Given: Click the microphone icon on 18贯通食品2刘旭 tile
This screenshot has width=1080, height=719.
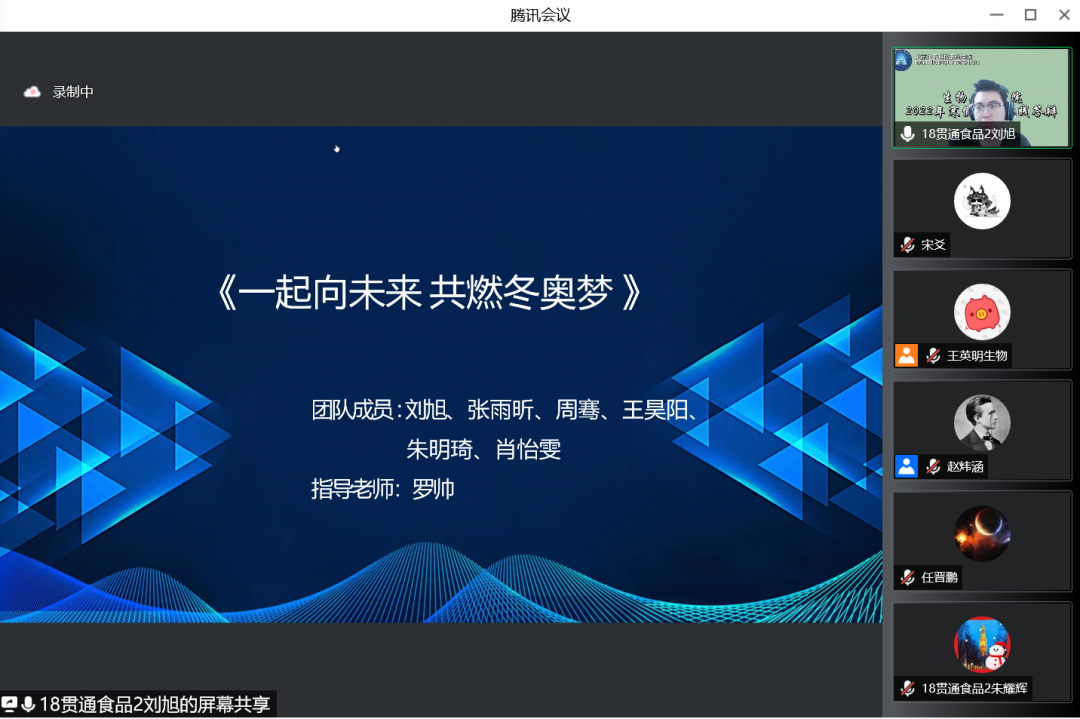Looking at the screenshot, I should coord(907,134).
